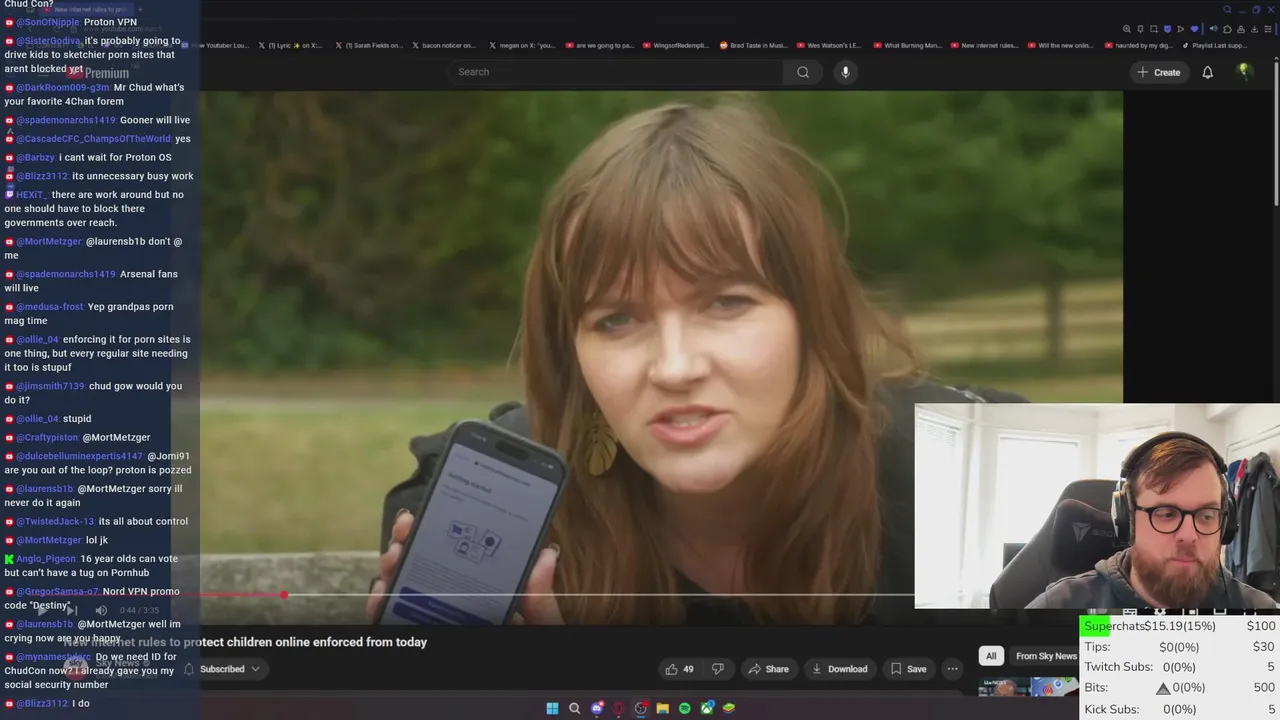
Task: Focus the YouTube Search field
Action: (x=616, y=72)
